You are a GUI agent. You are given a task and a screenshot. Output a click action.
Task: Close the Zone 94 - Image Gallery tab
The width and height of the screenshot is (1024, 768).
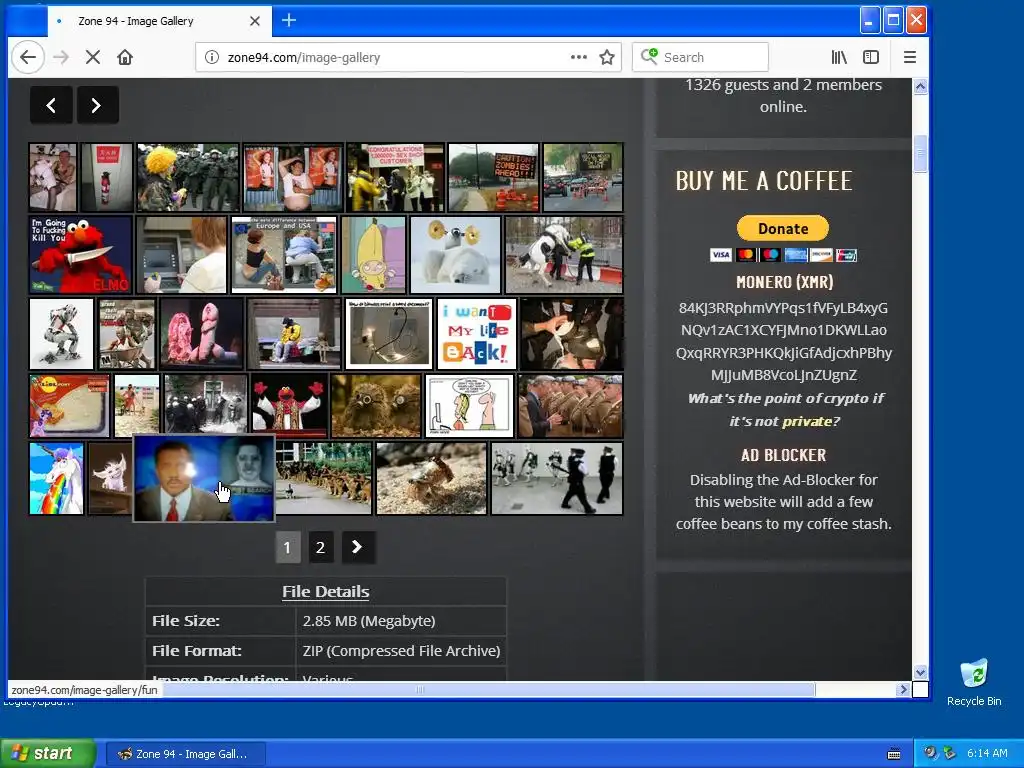click(x=255, y=21)
